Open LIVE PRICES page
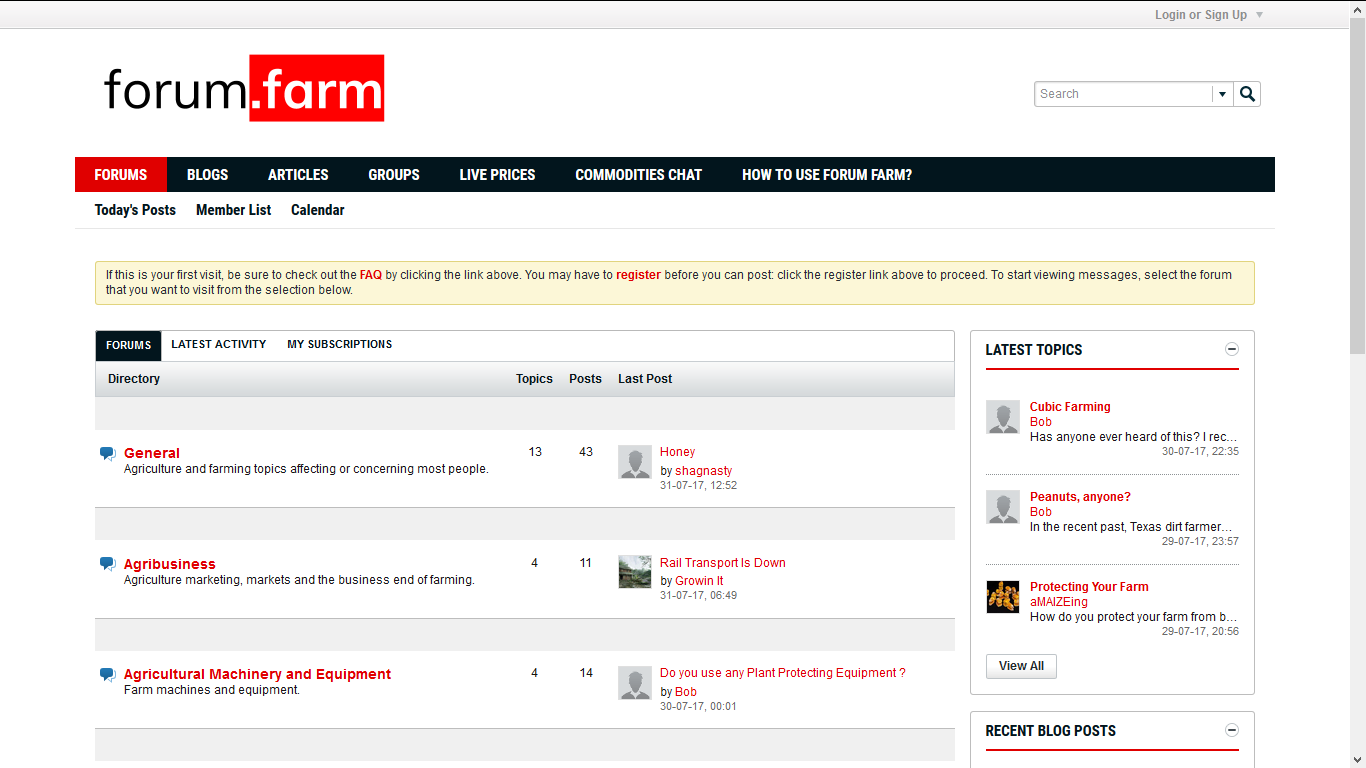Viewport: 1366px width, 768px height. tap(497, 175)
